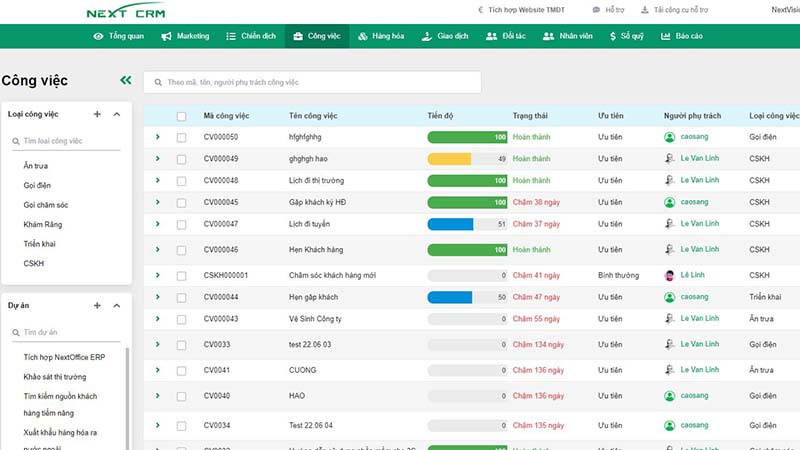Focus the task search field
Image resolution: width=800 pixels, height=450 pixels.
pos(312,82)
